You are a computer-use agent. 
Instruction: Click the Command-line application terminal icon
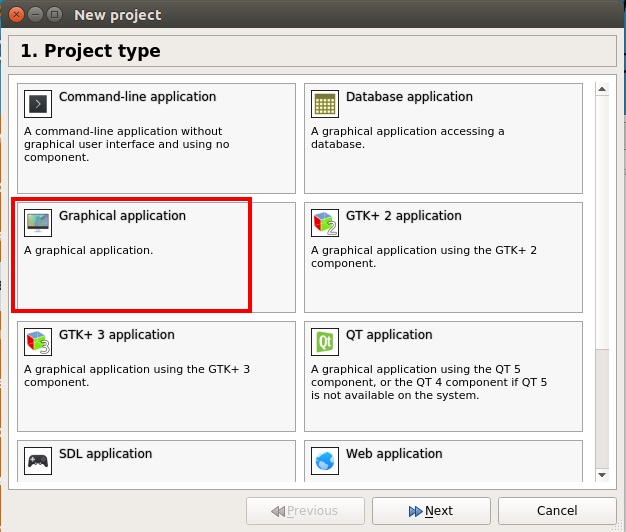(38, 104)
